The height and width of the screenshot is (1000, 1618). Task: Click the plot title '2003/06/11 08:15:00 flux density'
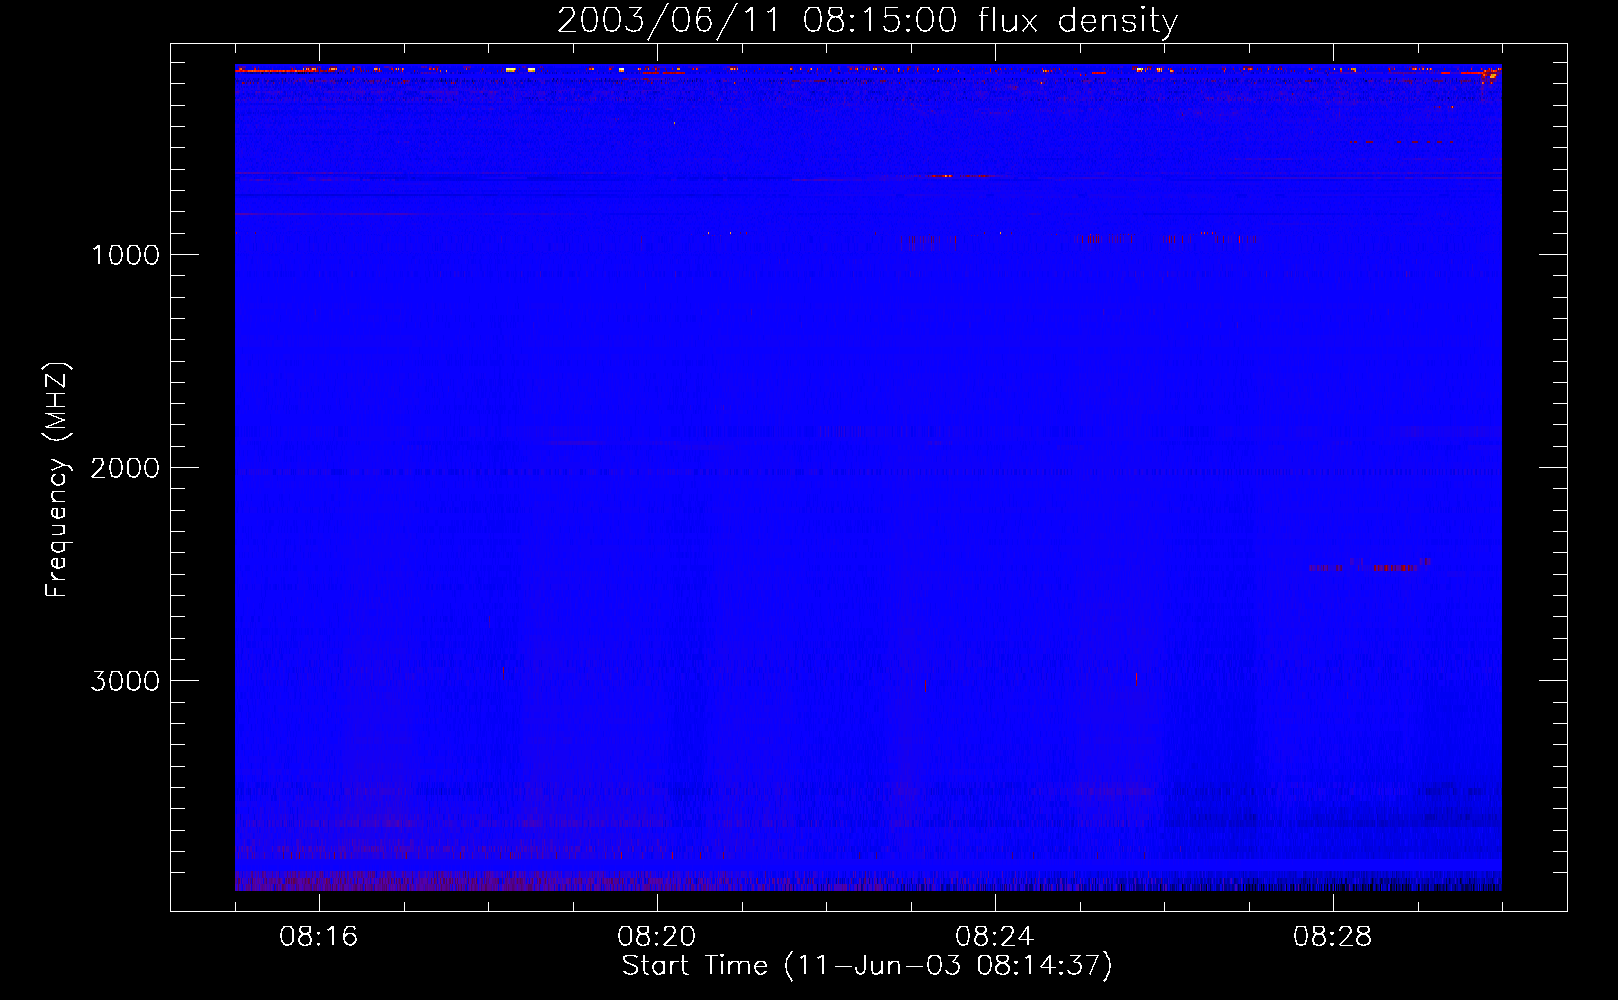(867, 21)
